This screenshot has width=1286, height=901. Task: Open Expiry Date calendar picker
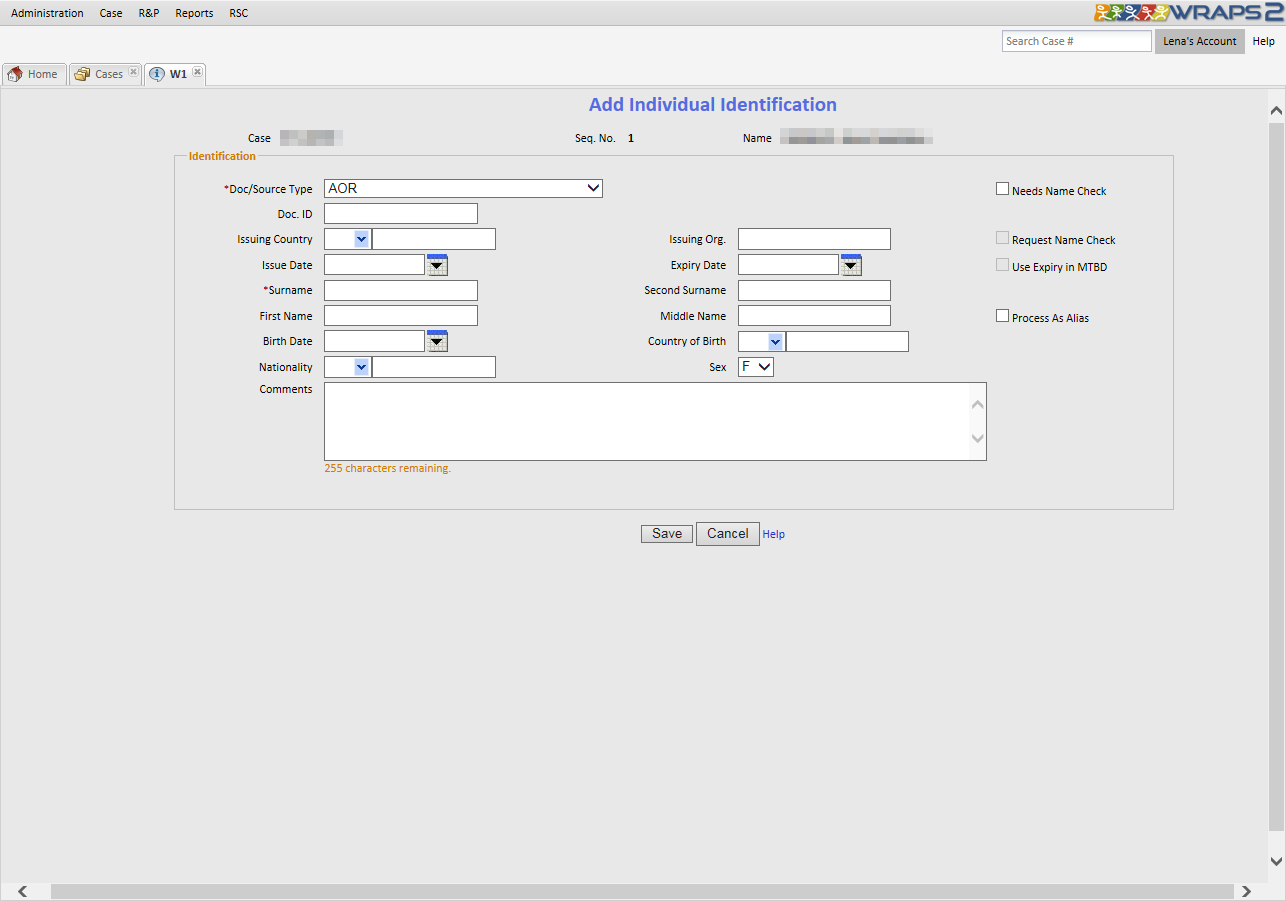[851, 265]
